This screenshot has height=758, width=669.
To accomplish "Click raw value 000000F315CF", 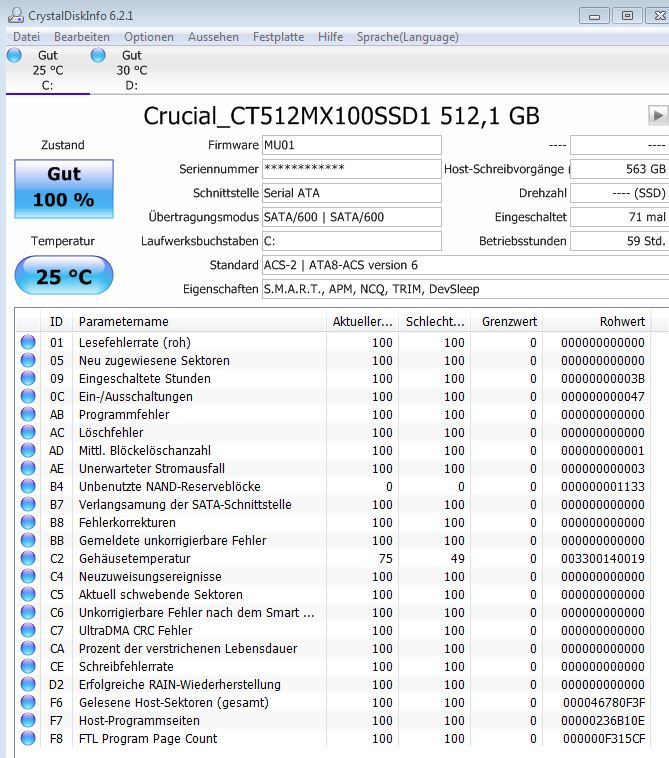I will [604, 738].
